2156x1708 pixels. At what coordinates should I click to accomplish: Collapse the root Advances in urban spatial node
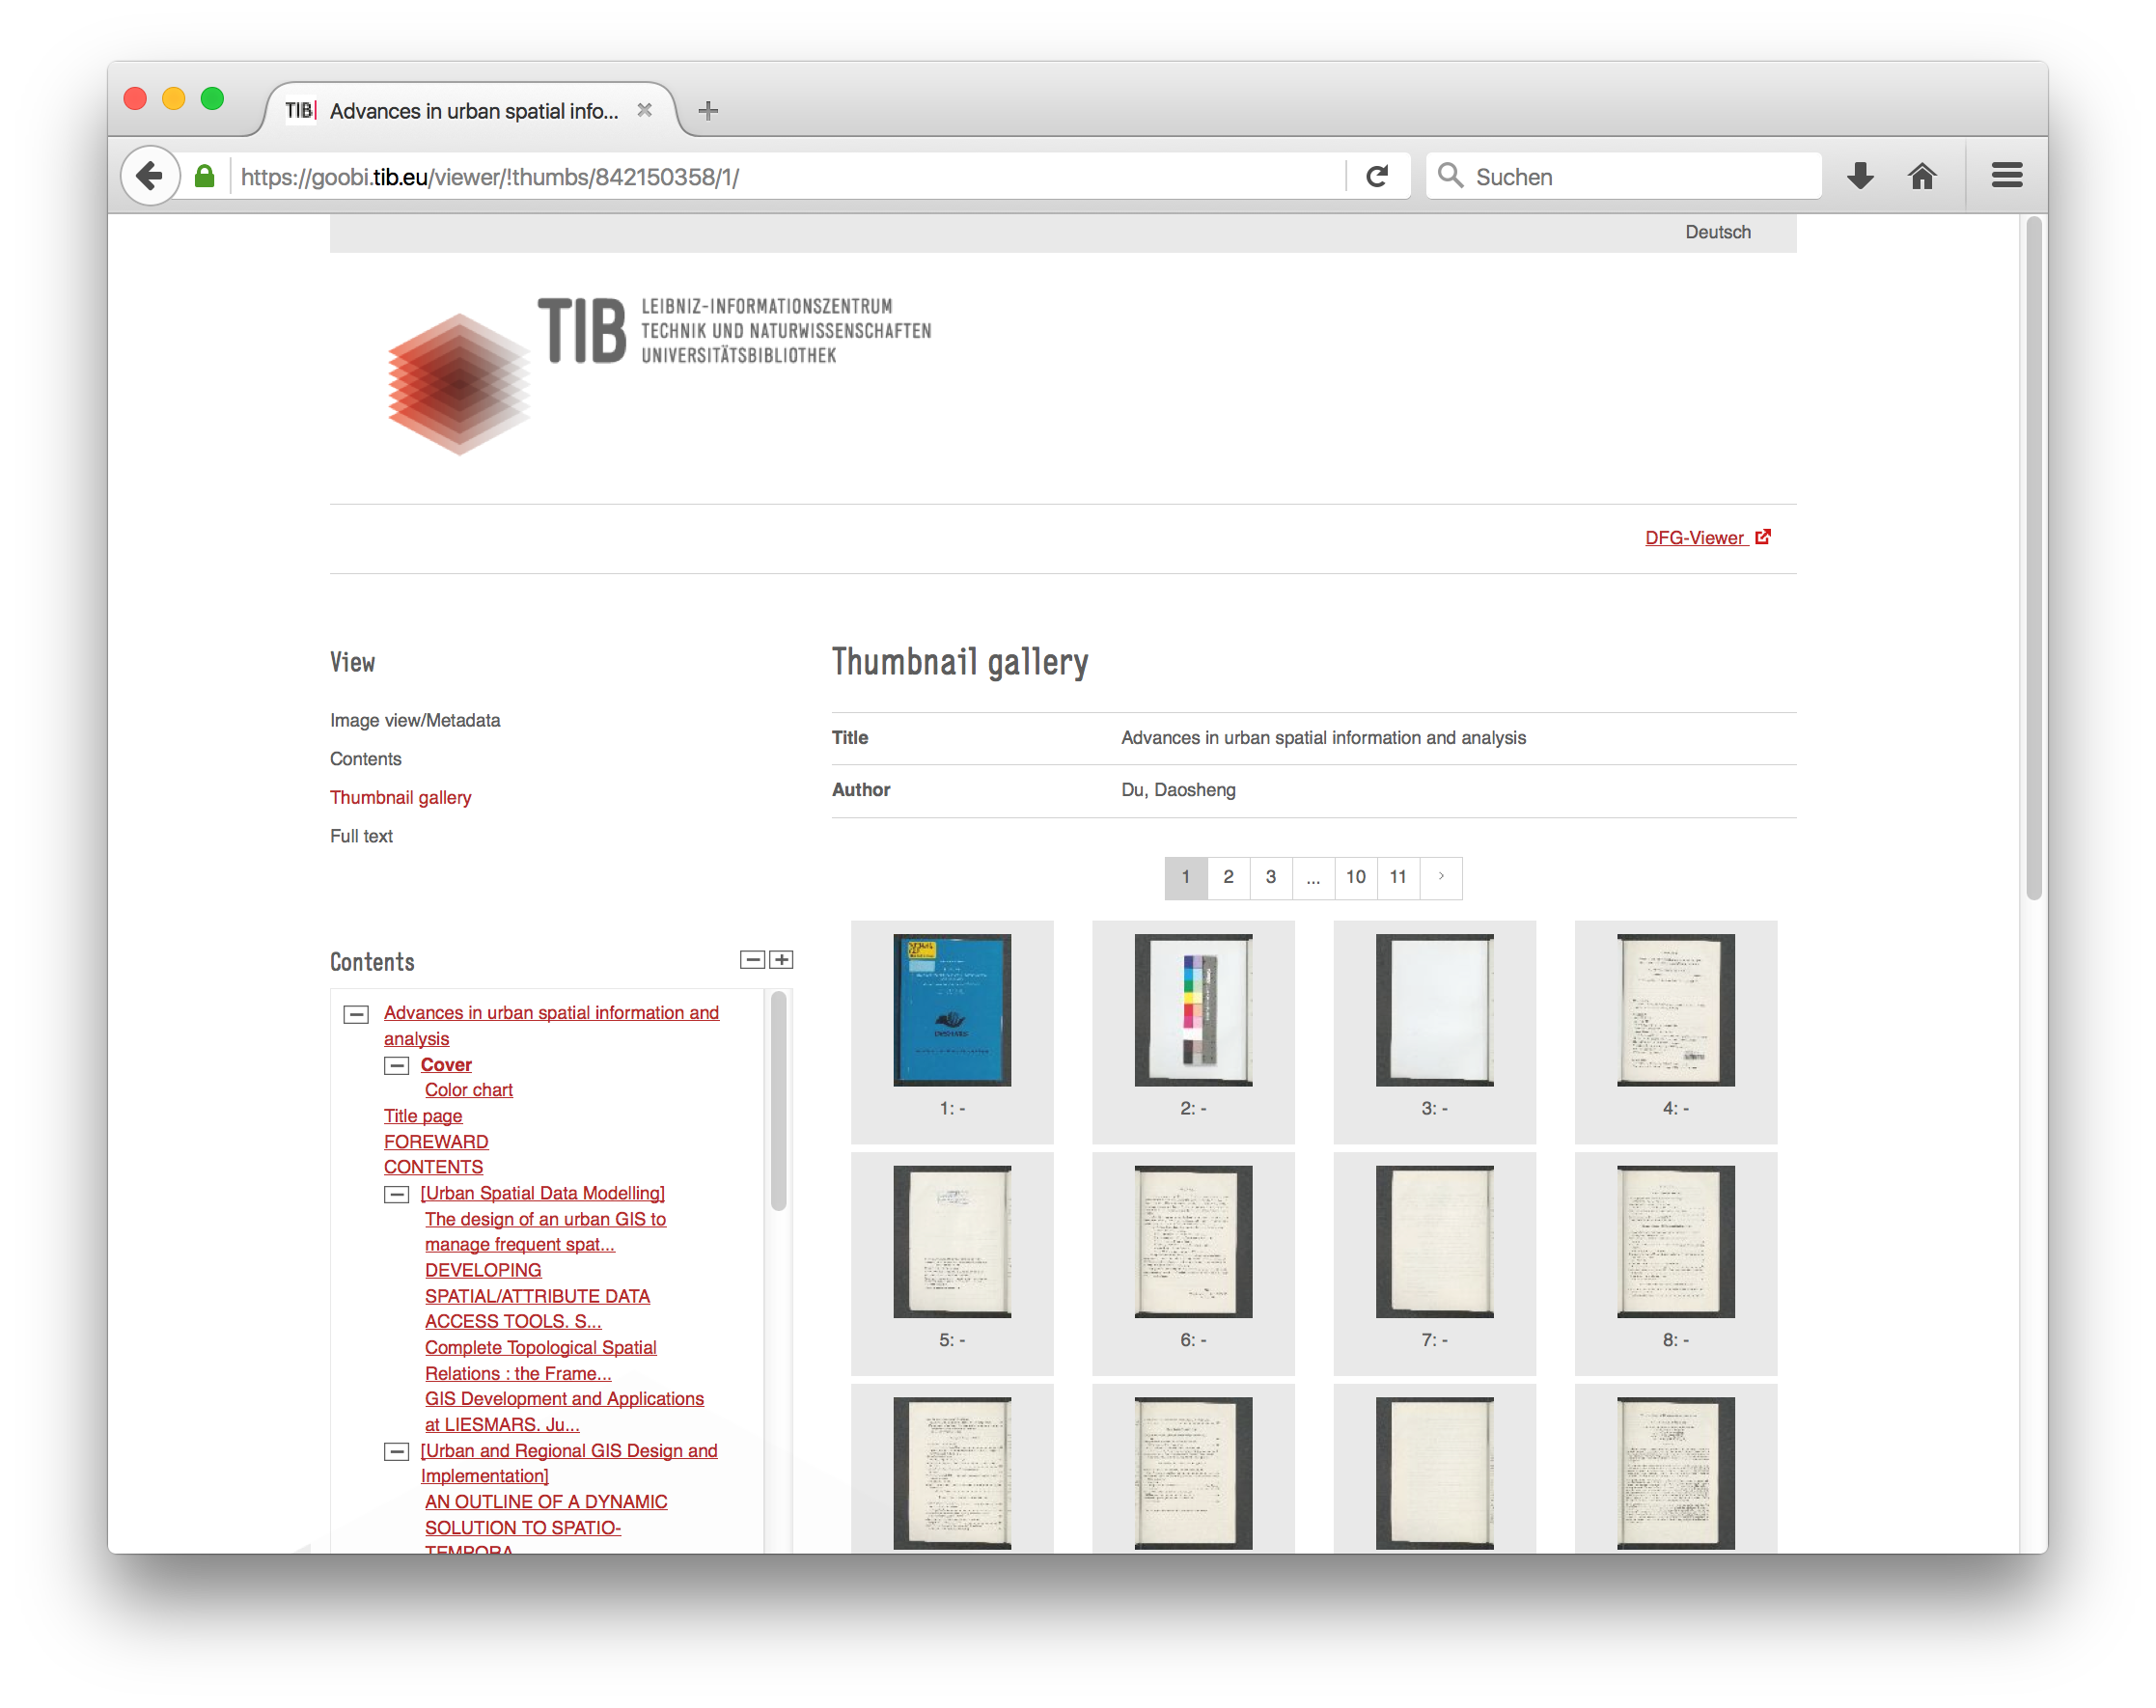click(356, 1014)
